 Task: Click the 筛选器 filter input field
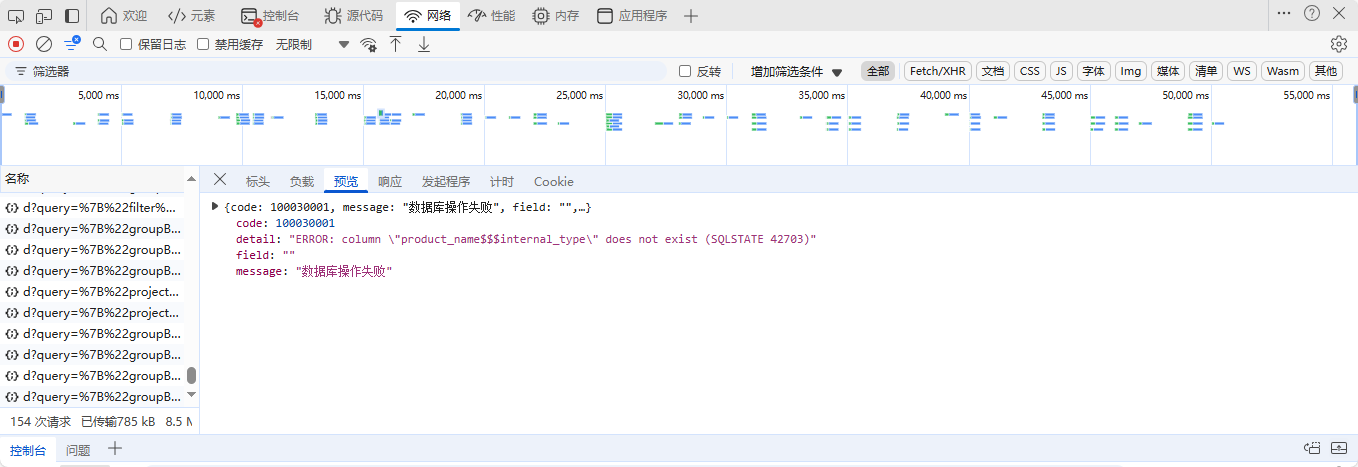click(x=335, y=72)
